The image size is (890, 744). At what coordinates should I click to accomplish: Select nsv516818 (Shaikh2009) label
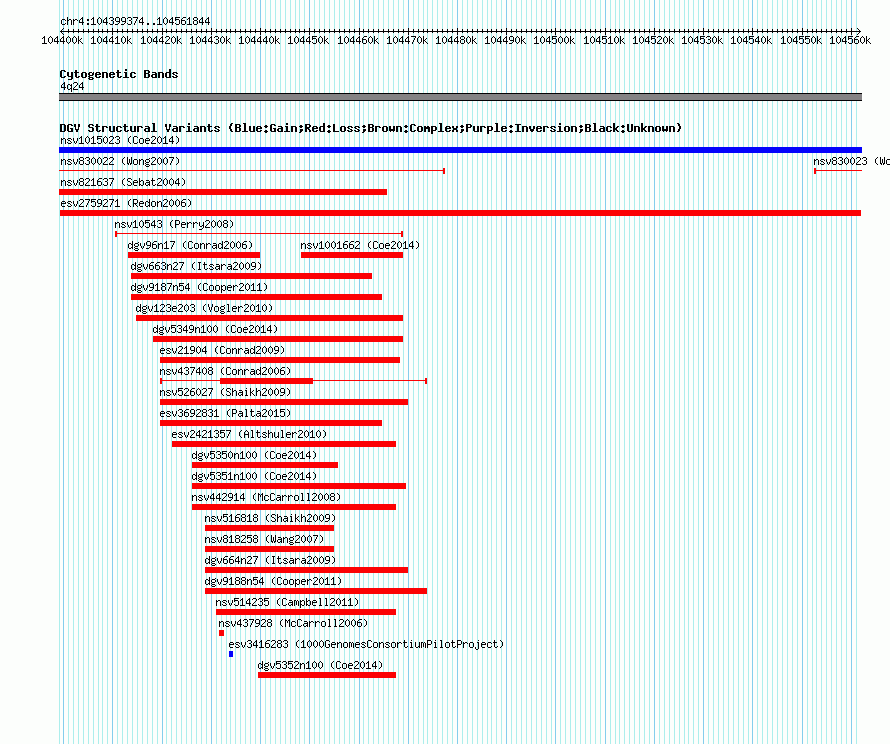point(270,518)
